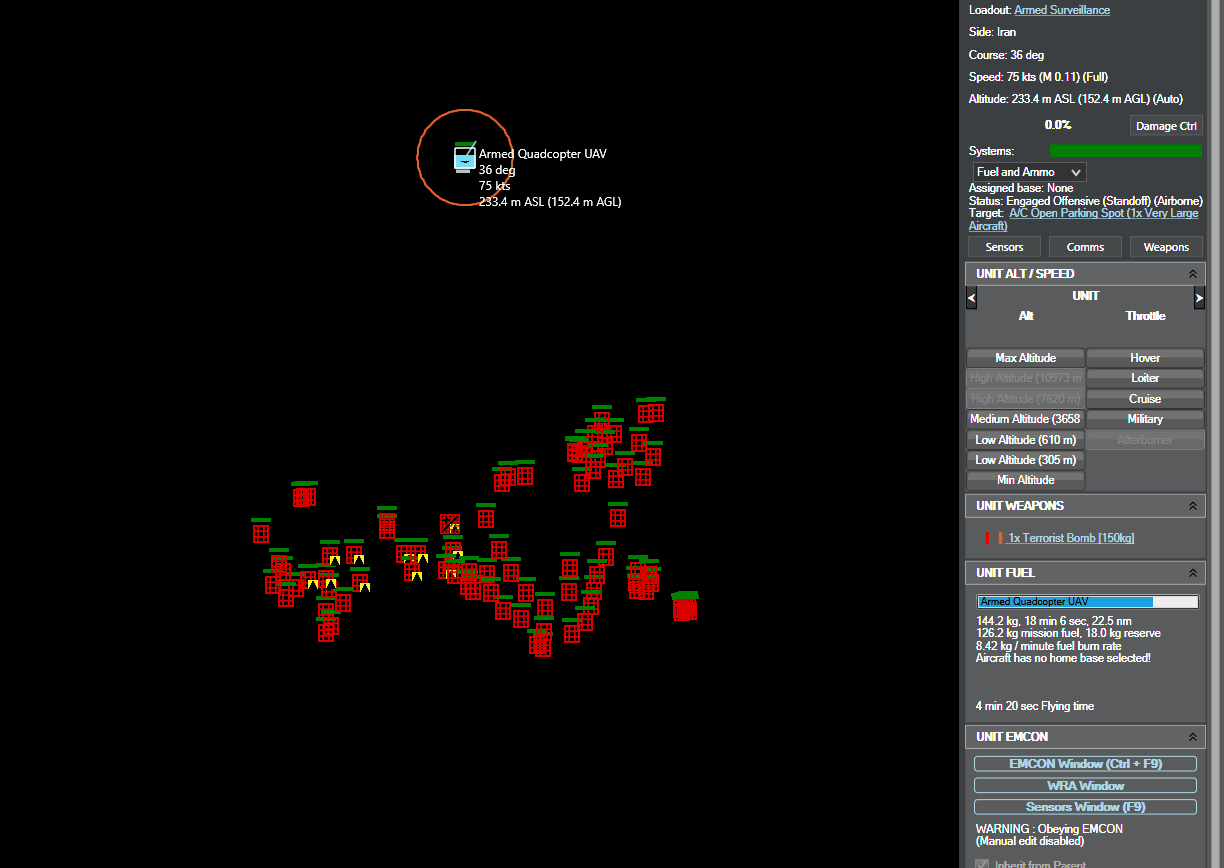Click the "4 min 20 sec Flying time" text
This screenshot has height=868, width=1224.
click(x=1035, y=706)
